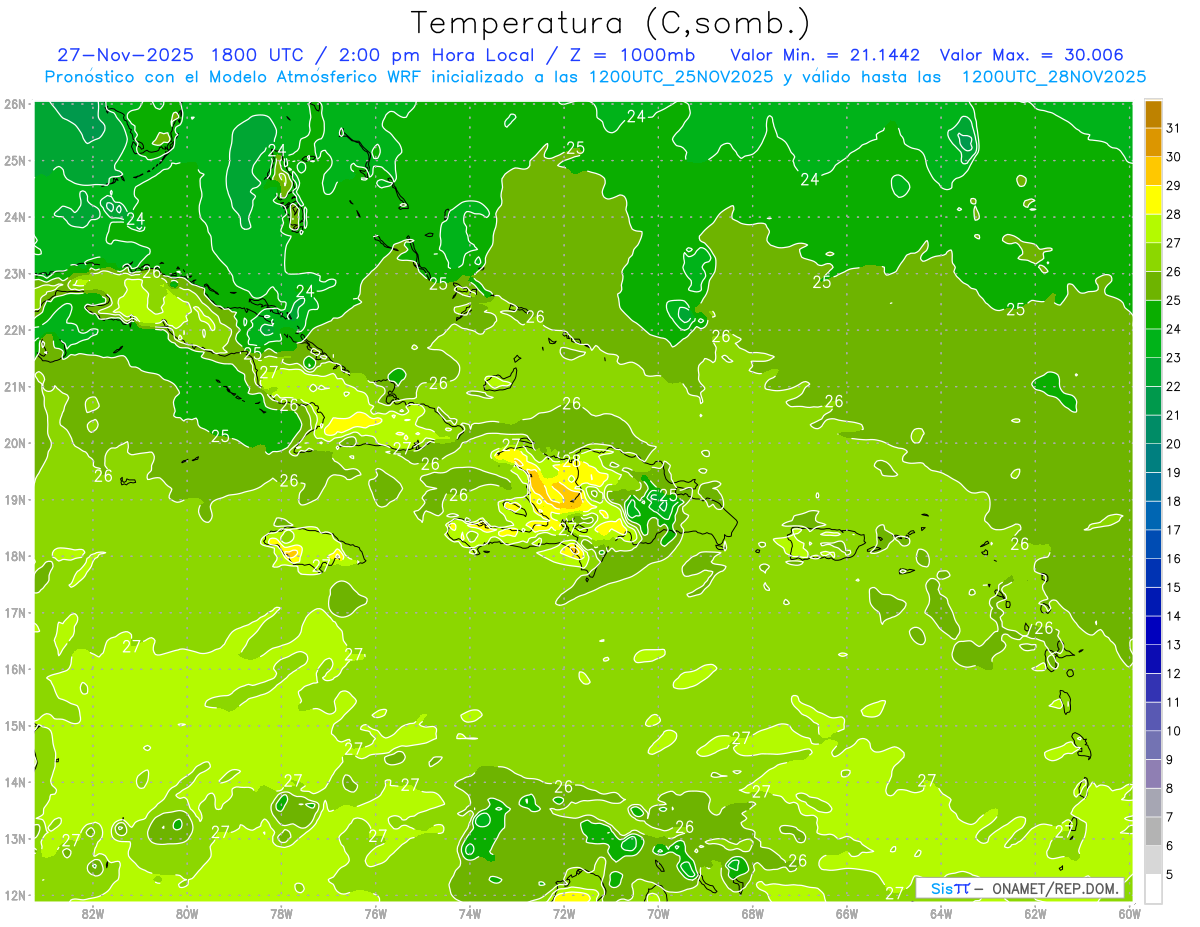Click the 'Sis' logo text in credit box
The height and width of the screenshot is (927, 1200).
(x=941, y=888)
